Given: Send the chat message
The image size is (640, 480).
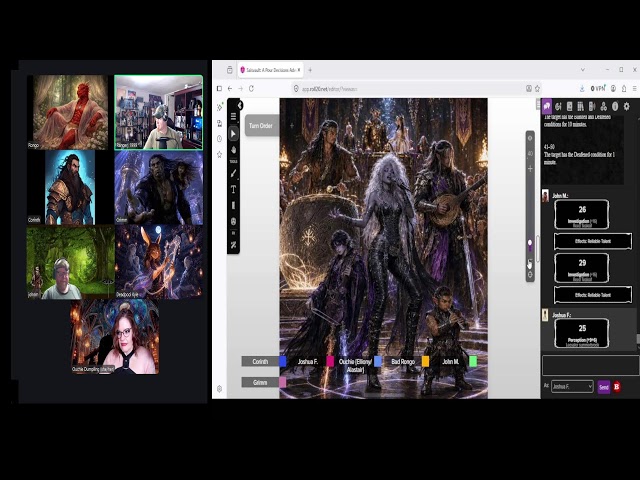Looking at the screenshot, I should coord(604,387).
